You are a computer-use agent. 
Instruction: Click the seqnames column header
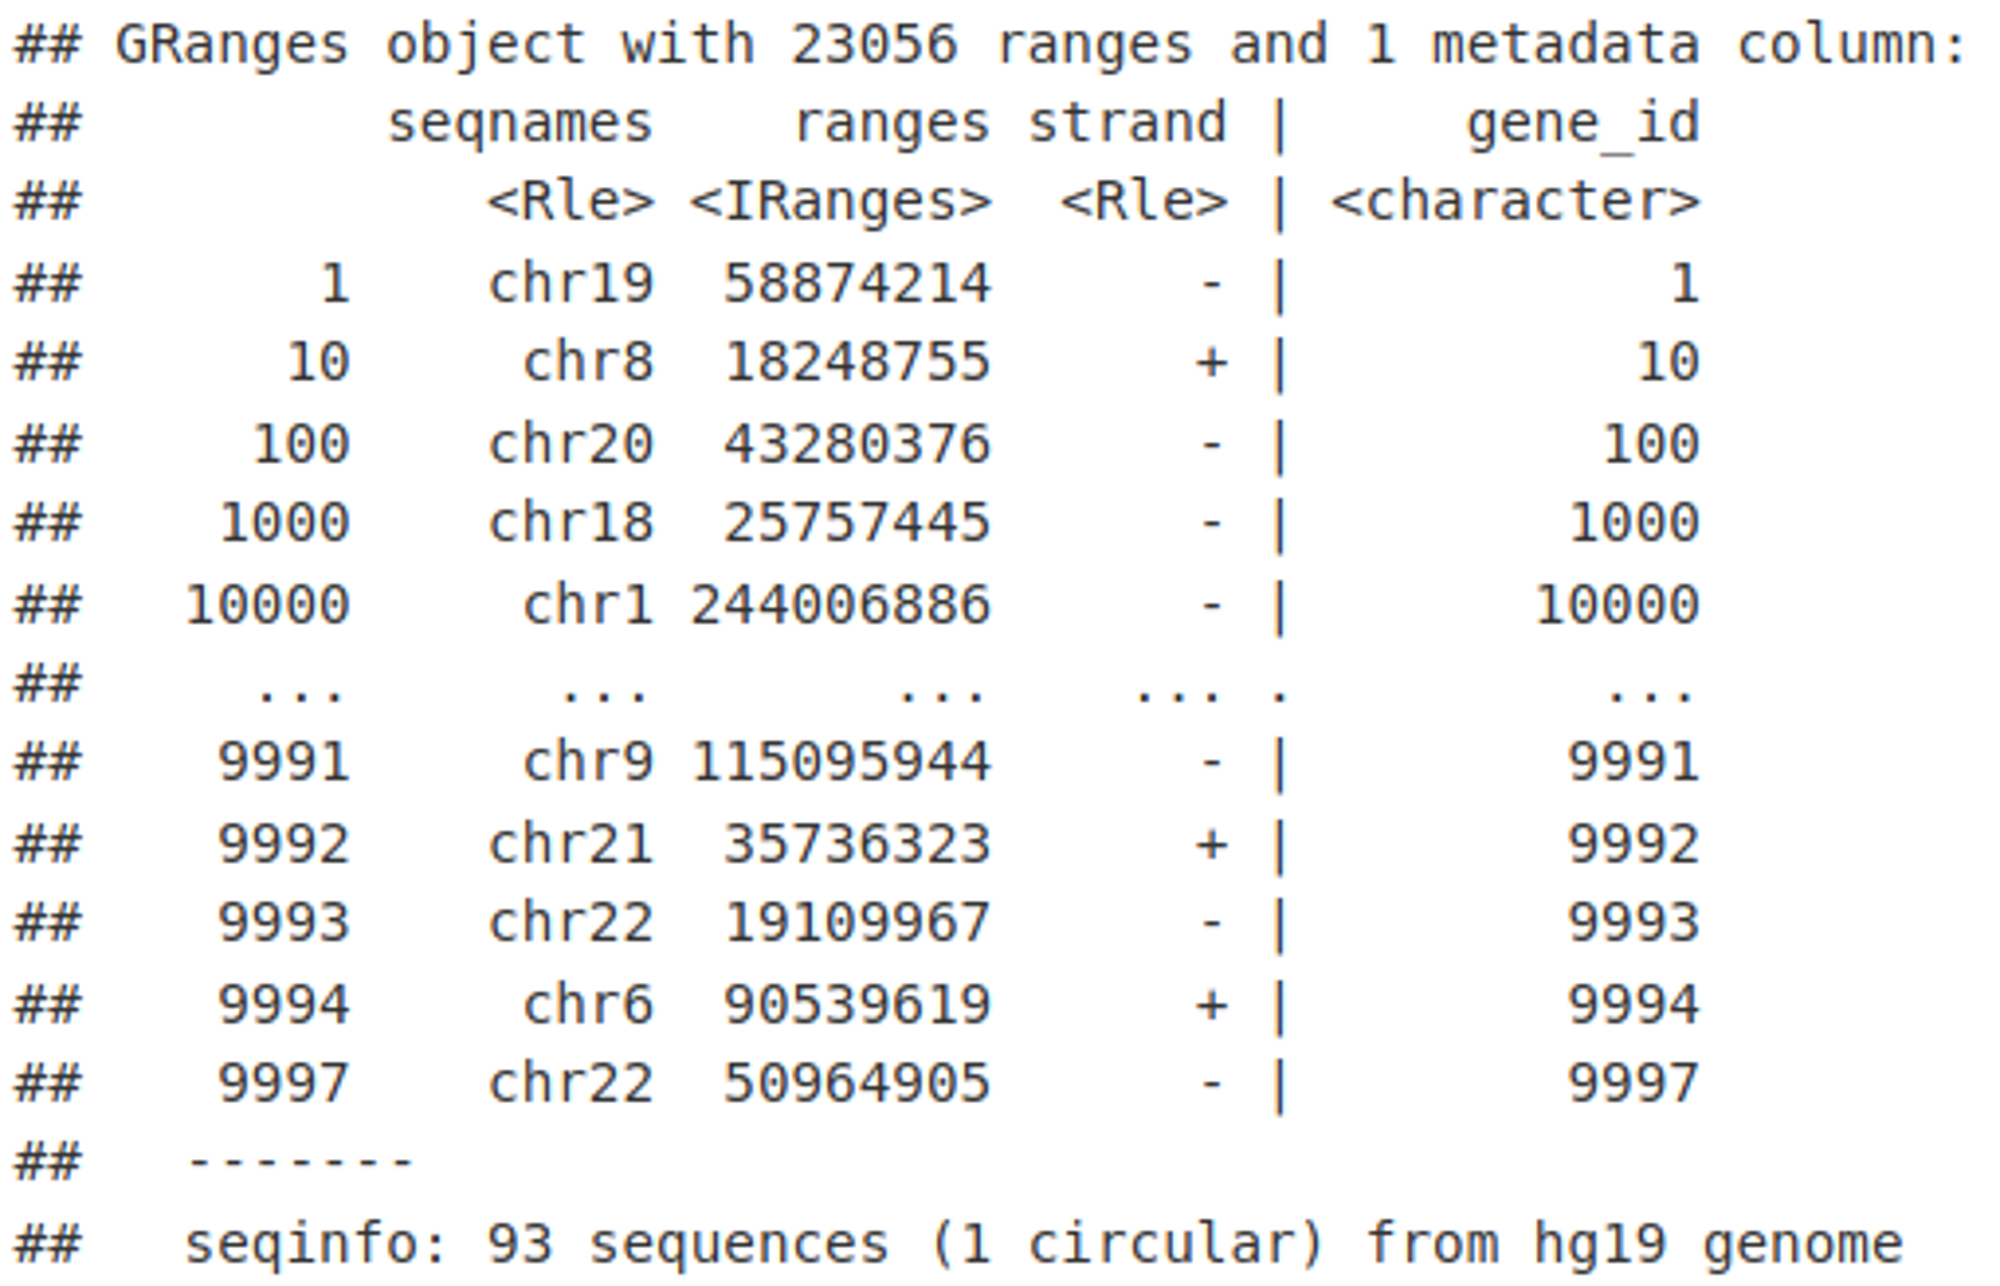coord(520,126)
